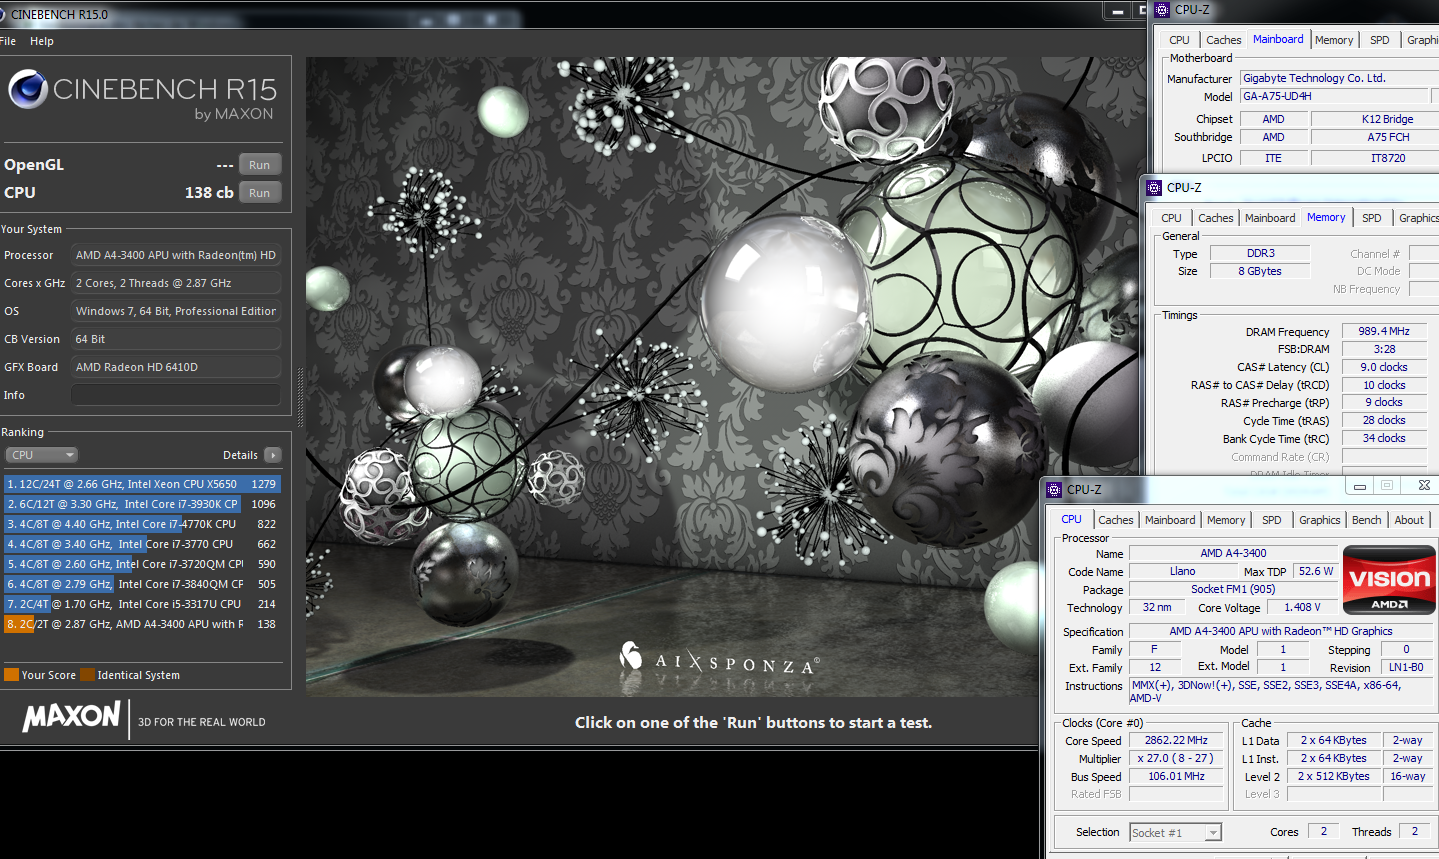Select ranking row Intel Core i7-3720QM
This screenshot has height=859, width=1439.
tap(142, 564)
